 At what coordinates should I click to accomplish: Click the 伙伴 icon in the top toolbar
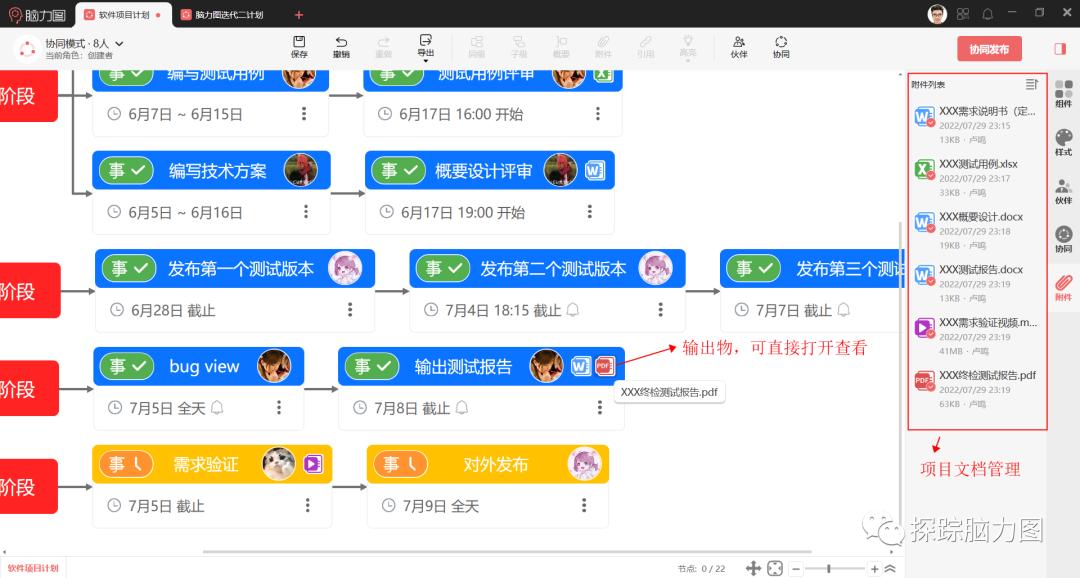[x=739, y=46]
